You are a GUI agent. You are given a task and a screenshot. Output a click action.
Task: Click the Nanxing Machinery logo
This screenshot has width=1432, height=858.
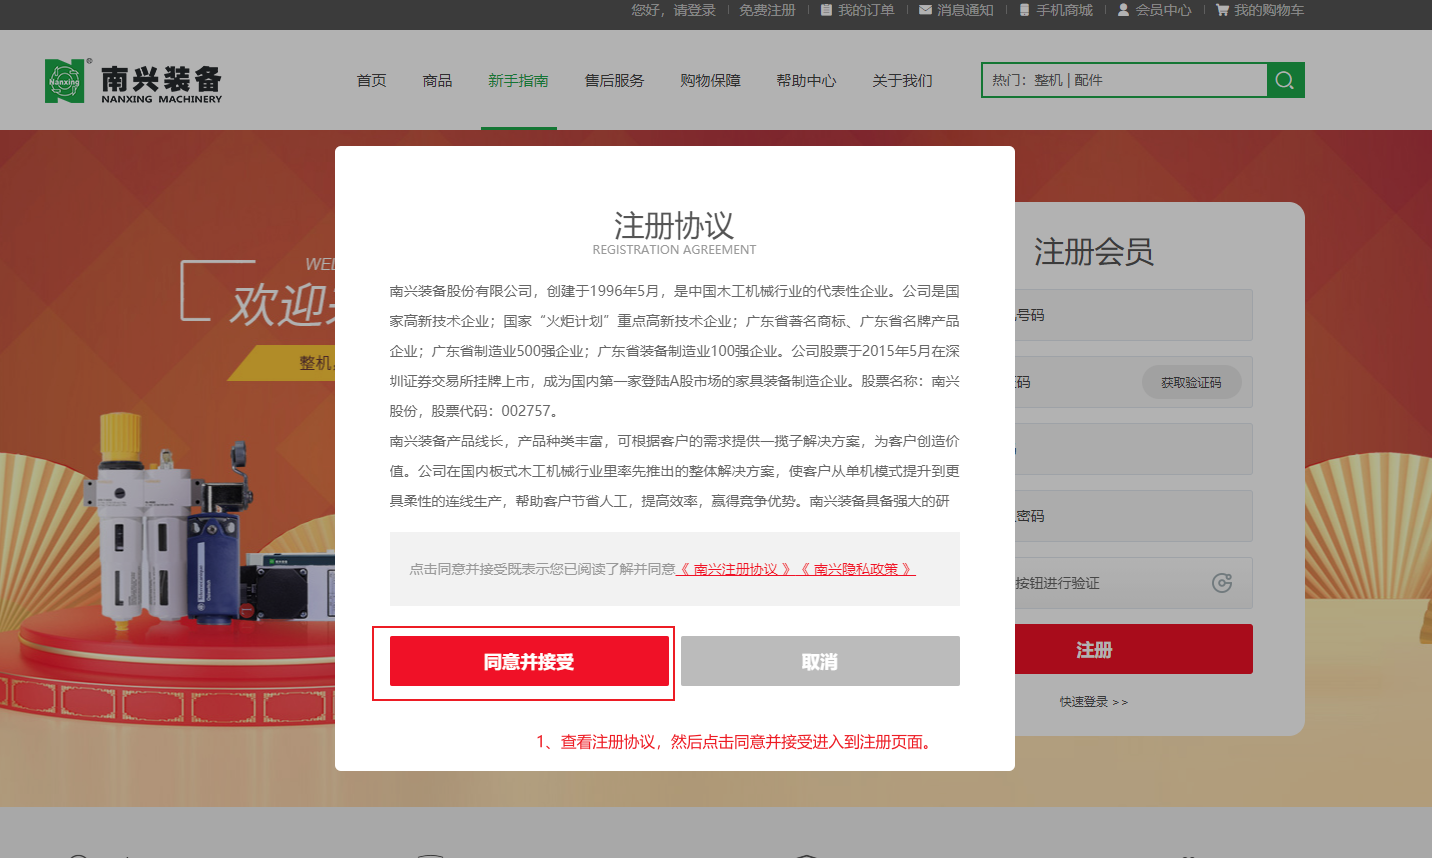pos(133,81)
